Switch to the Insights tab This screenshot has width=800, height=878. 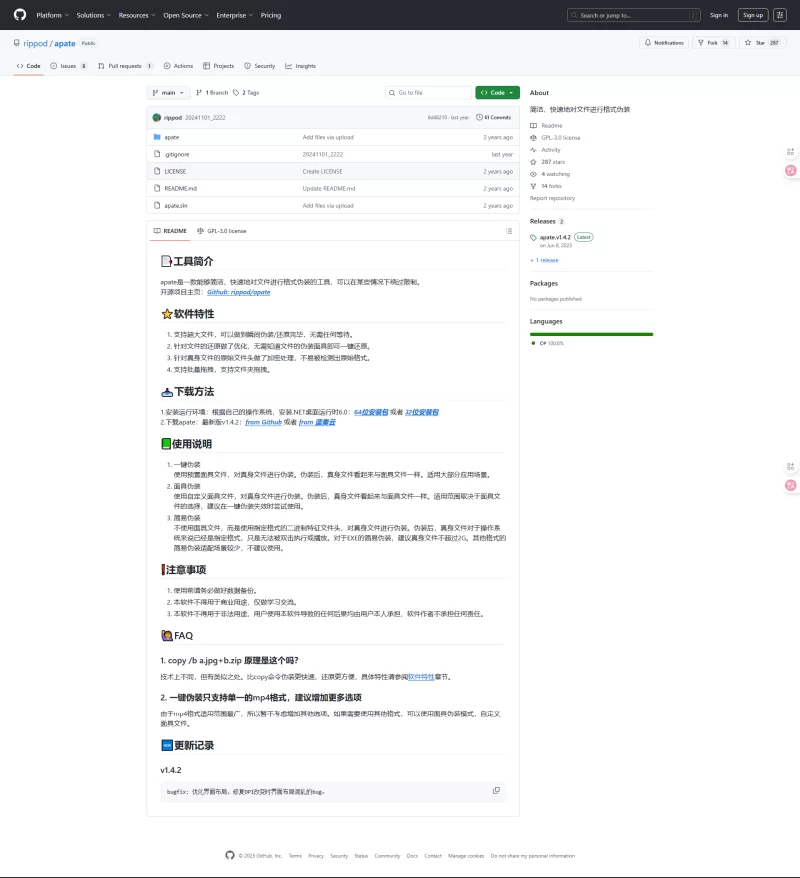tap(300, 66)
